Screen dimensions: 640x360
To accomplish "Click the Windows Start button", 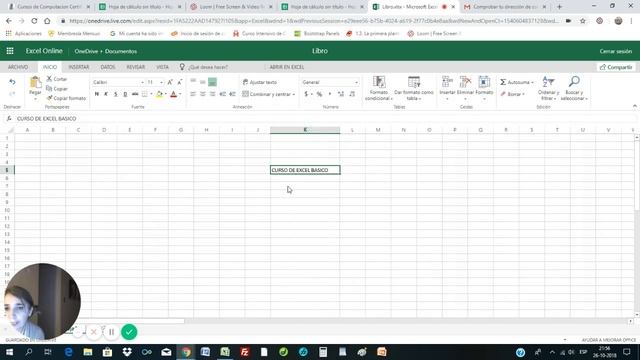I will [9, 352].
